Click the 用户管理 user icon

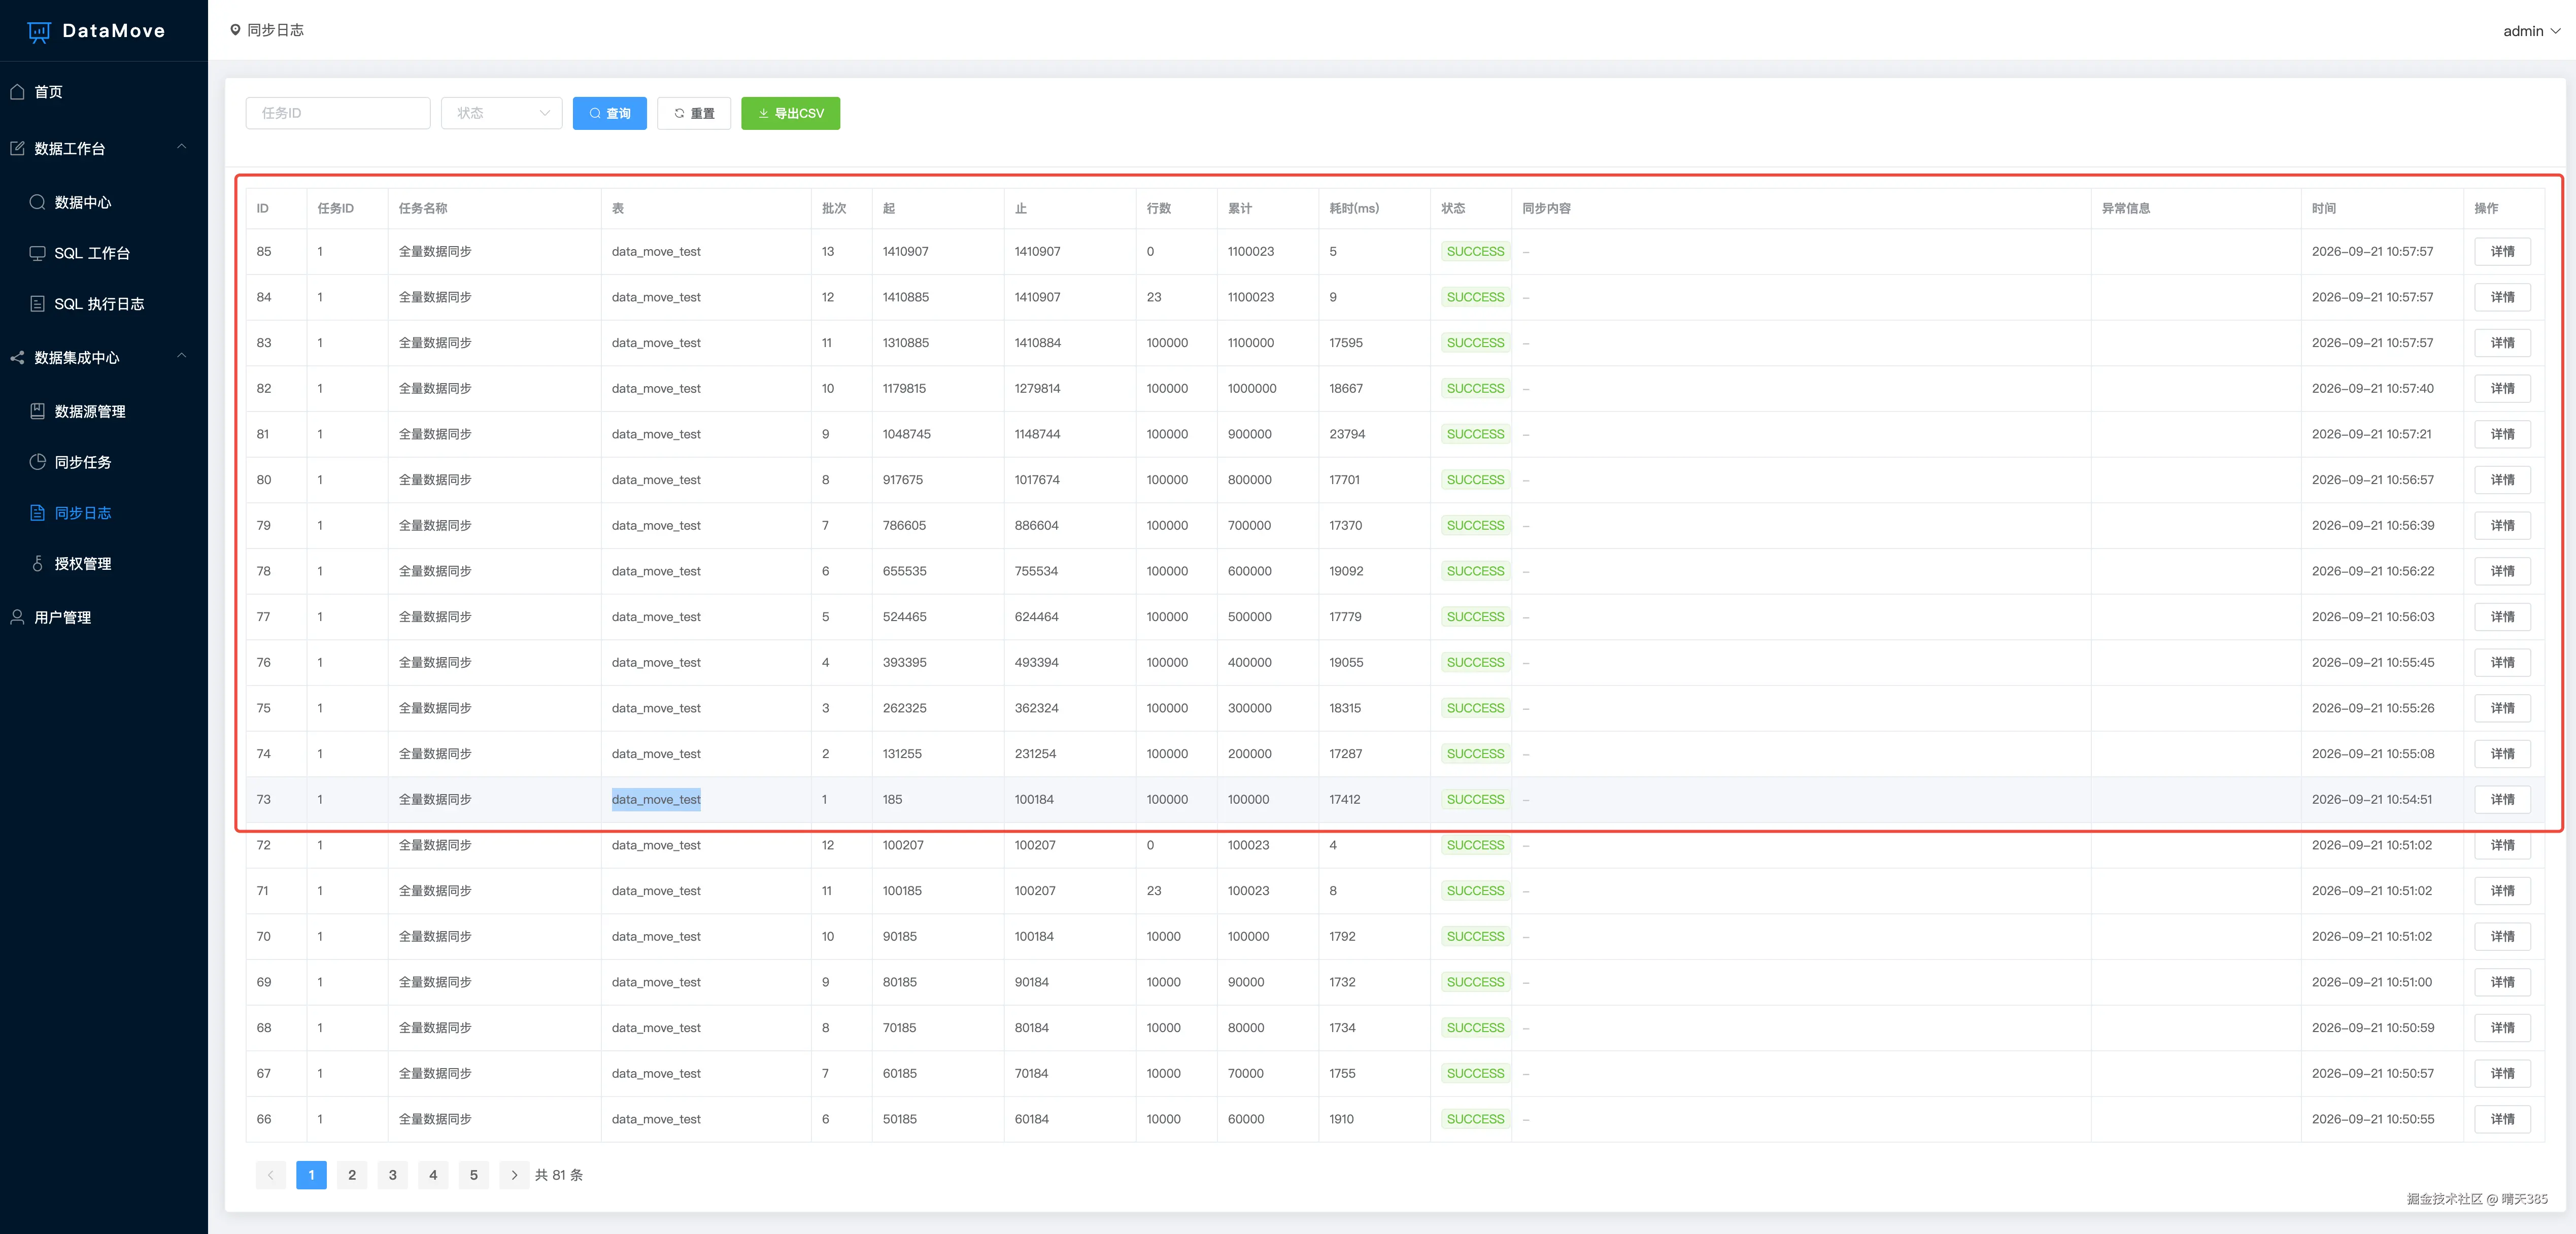17,617
